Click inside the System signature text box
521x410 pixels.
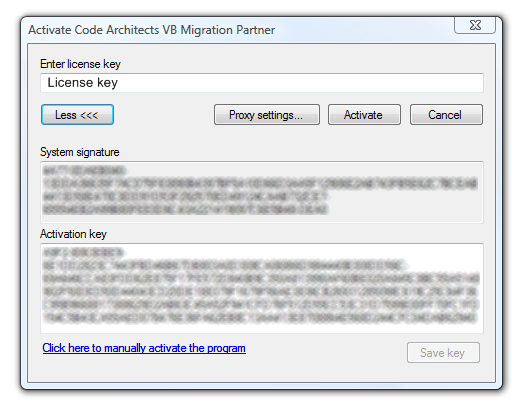[x=262, y=192]
